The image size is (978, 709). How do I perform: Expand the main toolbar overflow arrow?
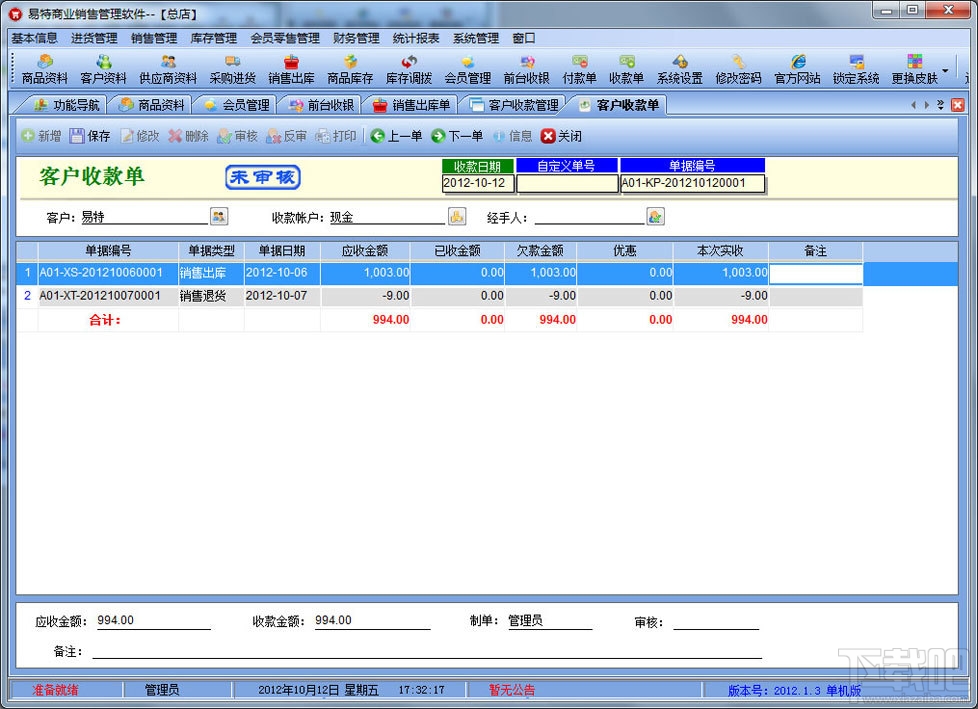(x=946, y=70)
